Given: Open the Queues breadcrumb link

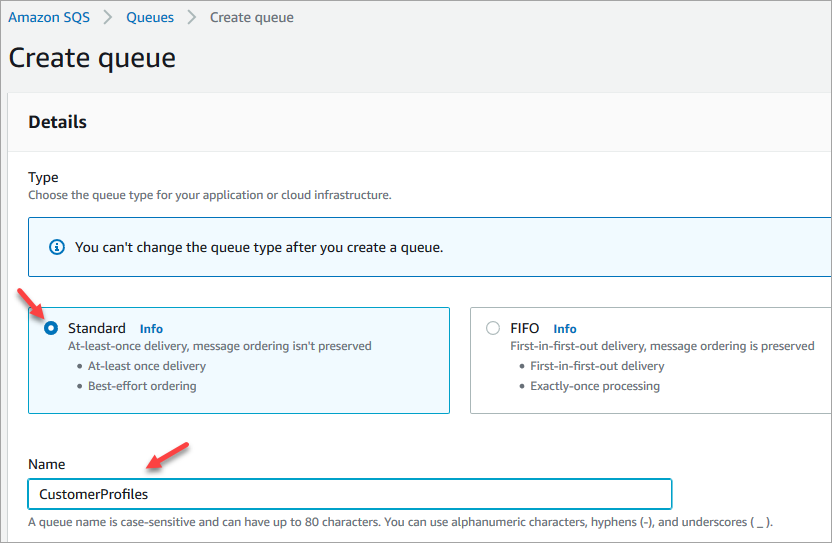Looking at the screenshot, I should point(149,18).
